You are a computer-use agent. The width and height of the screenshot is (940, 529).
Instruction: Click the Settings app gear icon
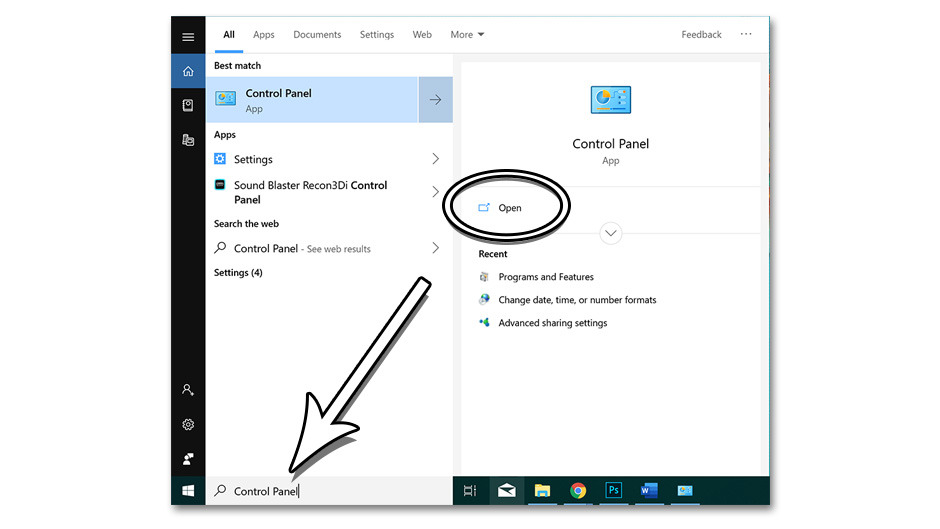[220, 159]
